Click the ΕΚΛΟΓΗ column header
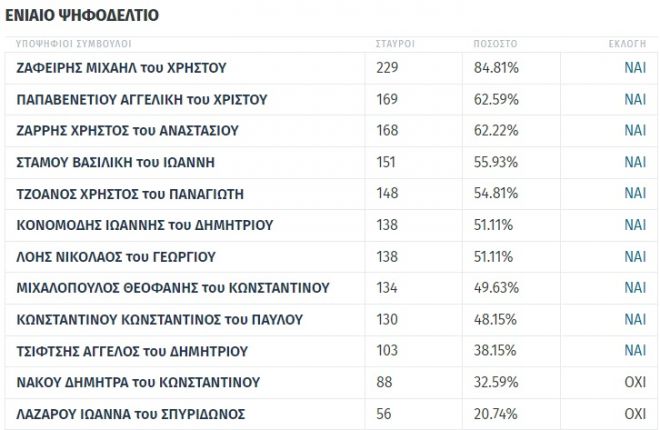This screenshot has height=430, width=660. pos(627,45)
